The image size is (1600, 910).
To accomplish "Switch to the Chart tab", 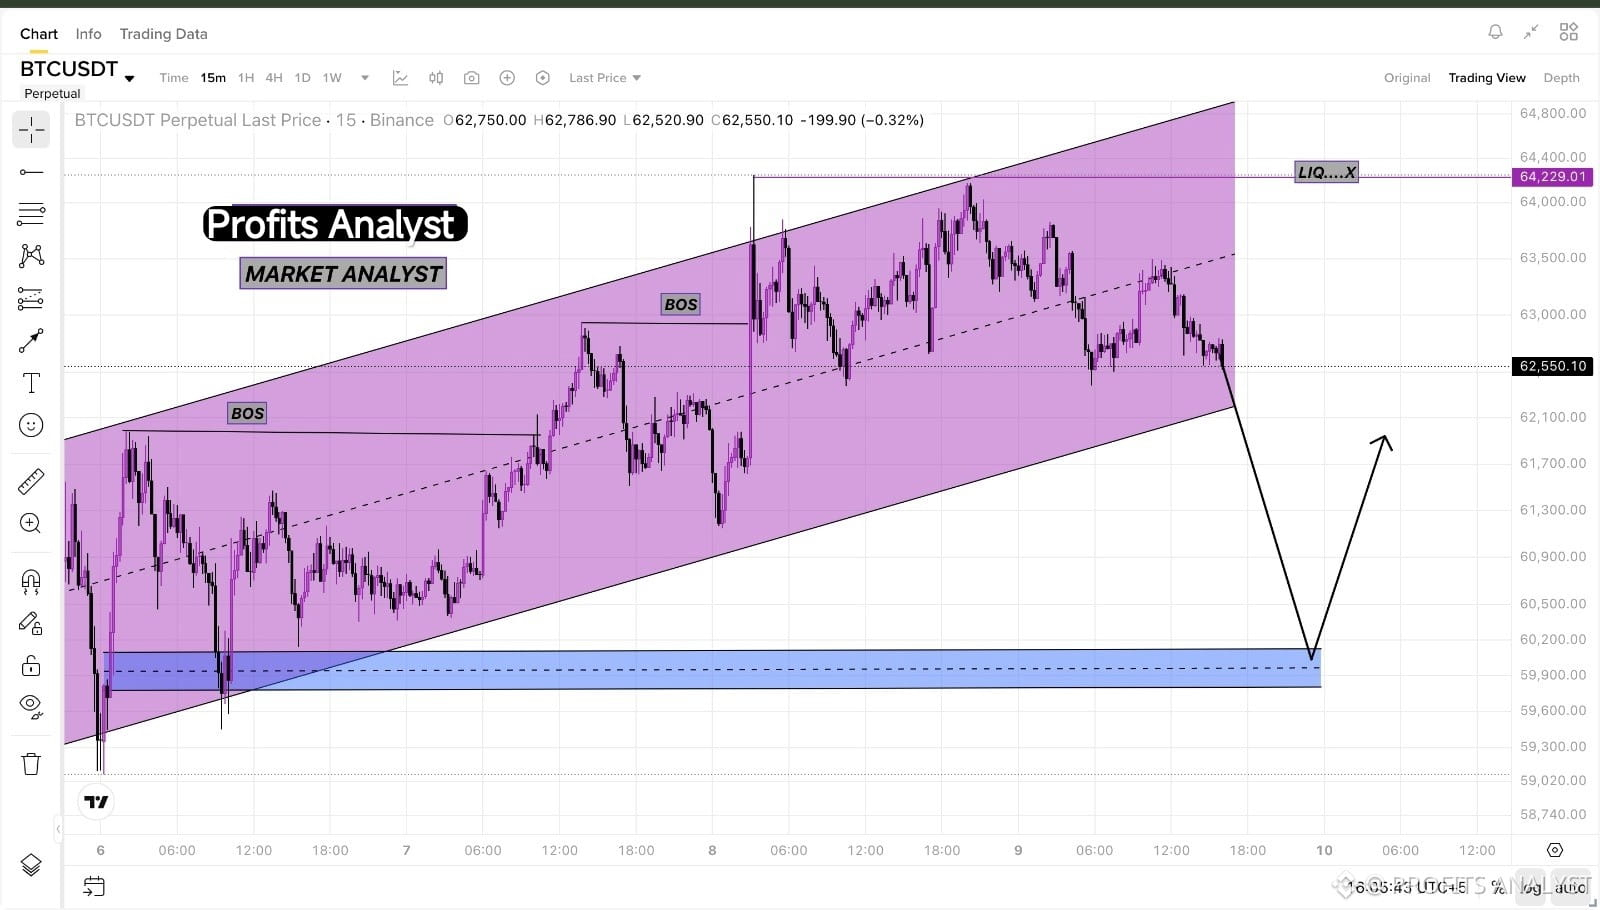I will [39, 33].
